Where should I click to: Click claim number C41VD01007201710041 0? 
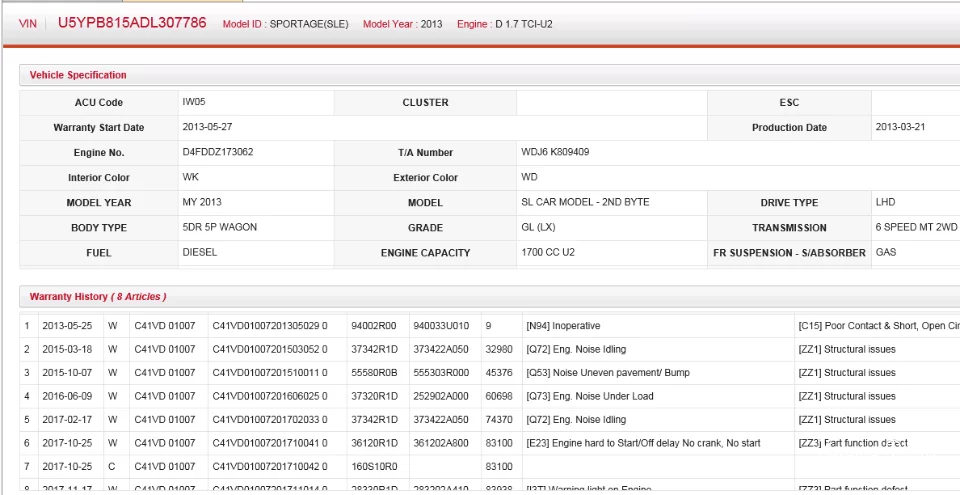click(x=269, y=443)
